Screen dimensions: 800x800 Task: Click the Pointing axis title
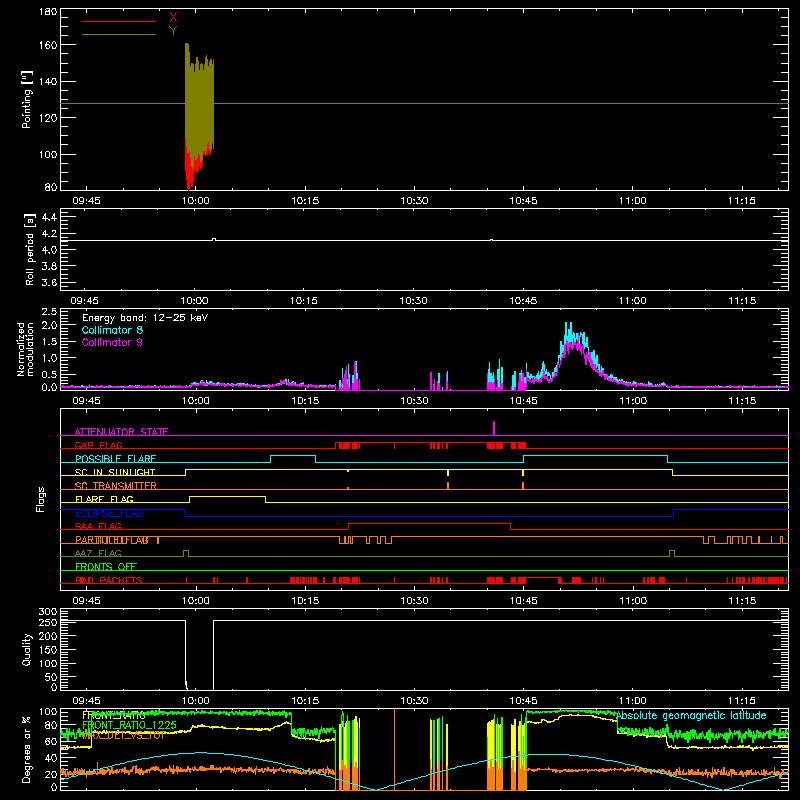[27, 99]
